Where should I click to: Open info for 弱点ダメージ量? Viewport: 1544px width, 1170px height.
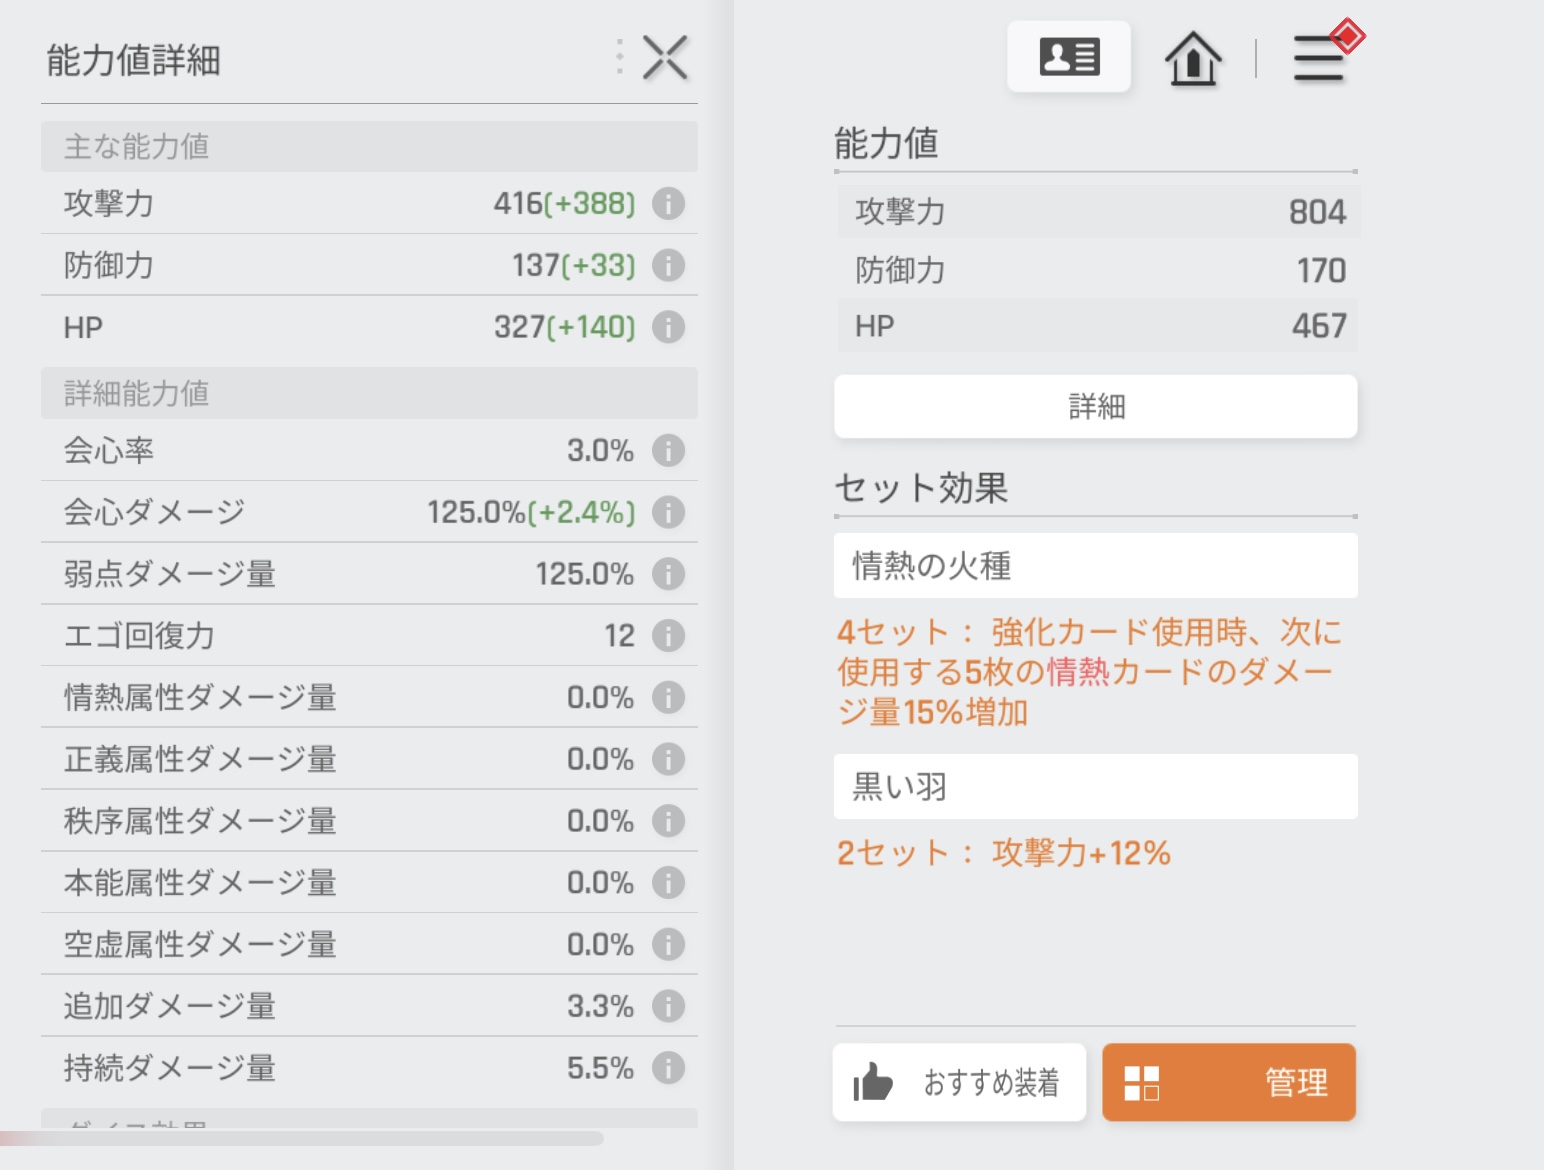pyautogui.click(x=668, y=574)
